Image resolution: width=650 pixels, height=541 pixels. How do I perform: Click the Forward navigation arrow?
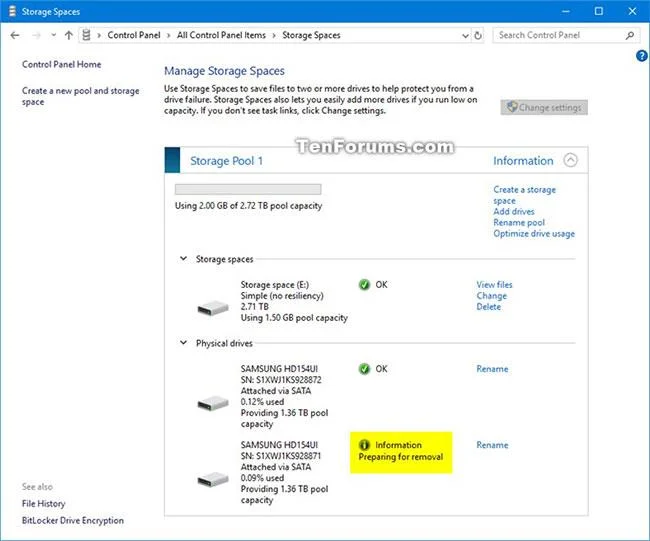coord(36,35)
